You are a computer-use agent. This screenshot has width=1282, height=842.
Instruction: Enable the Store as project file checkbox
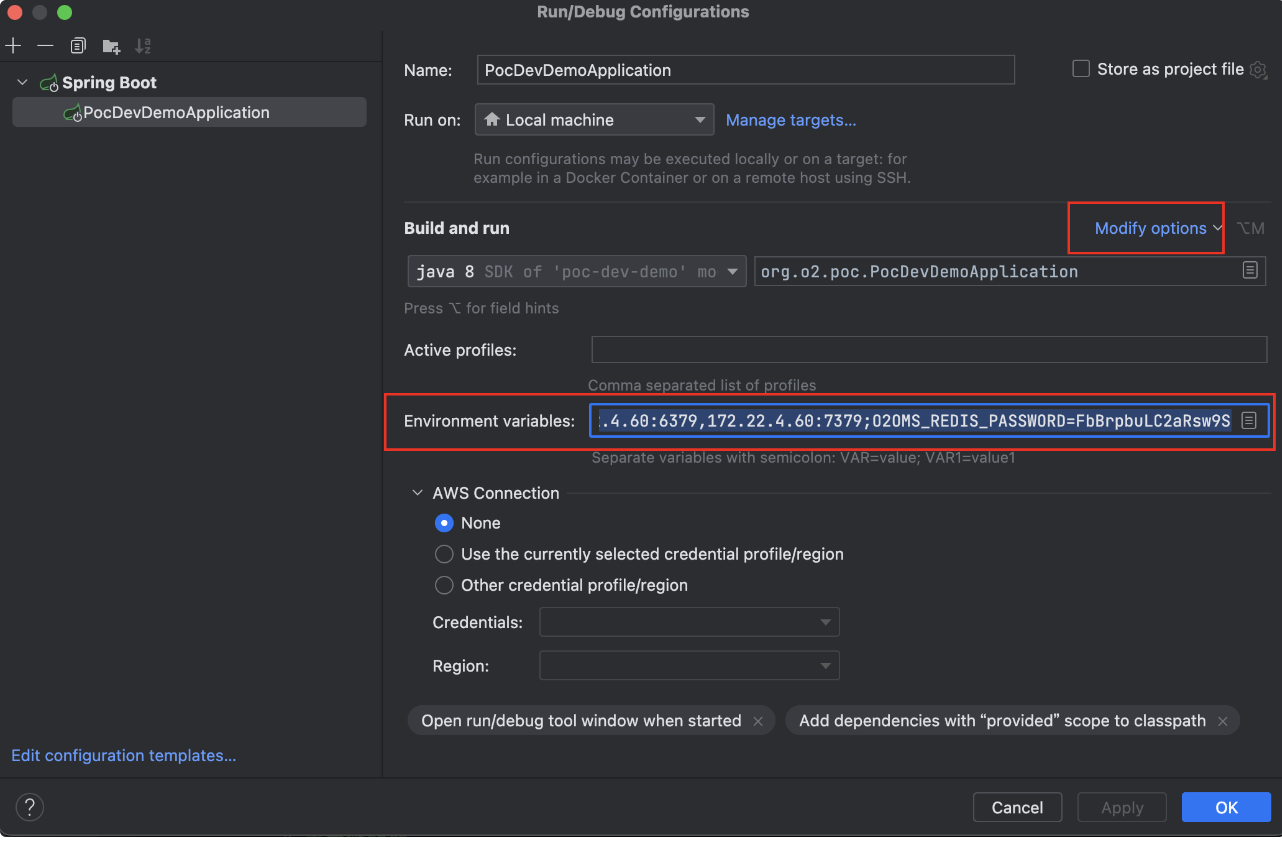1081,69
